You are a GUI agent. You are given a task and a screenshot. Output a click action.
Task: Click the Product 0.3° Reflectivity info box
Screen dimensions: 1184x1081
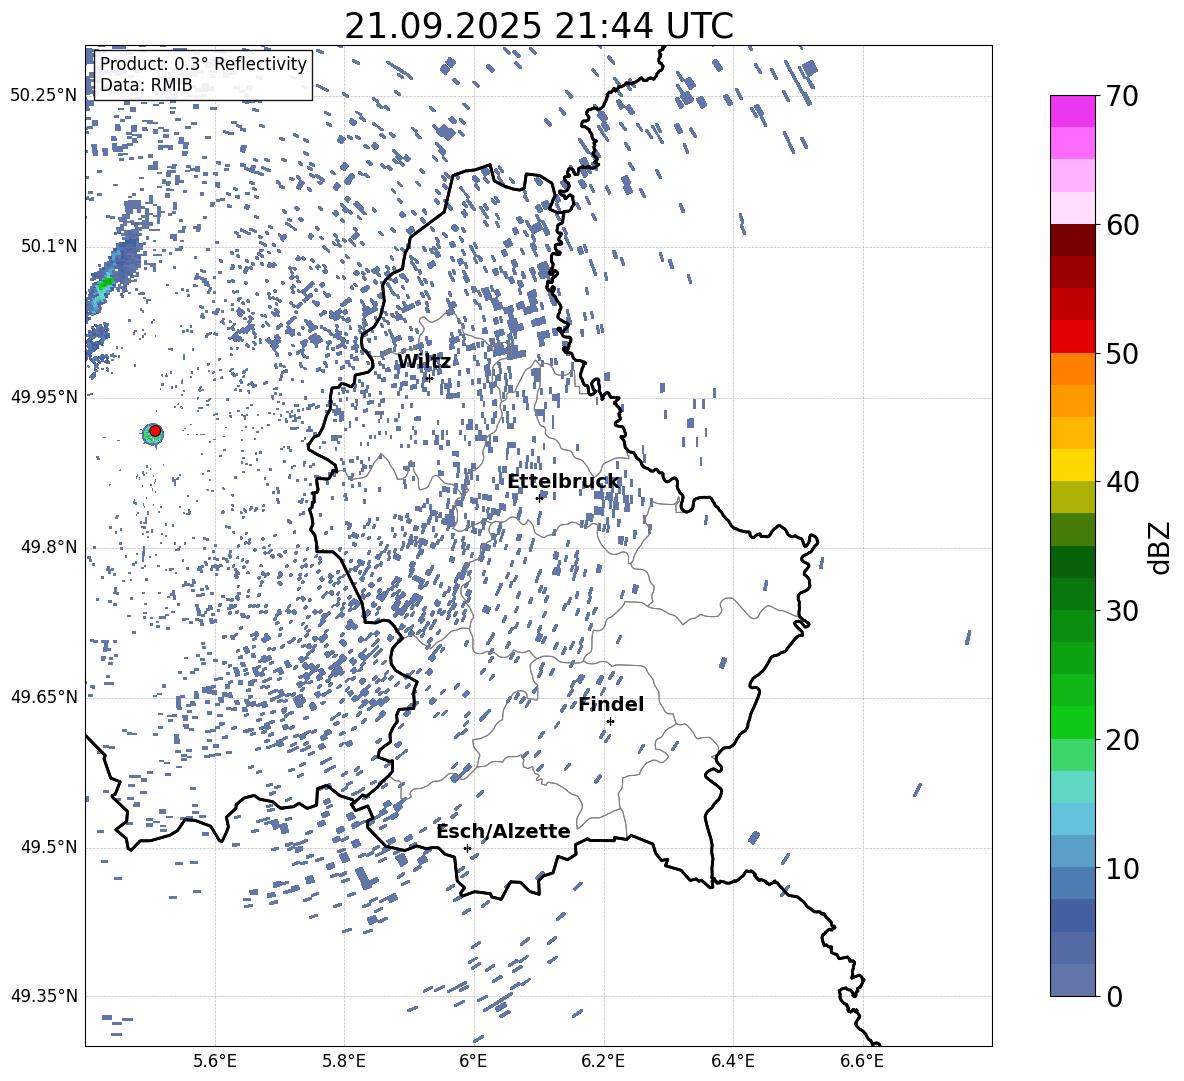click(x=203, y=75)
